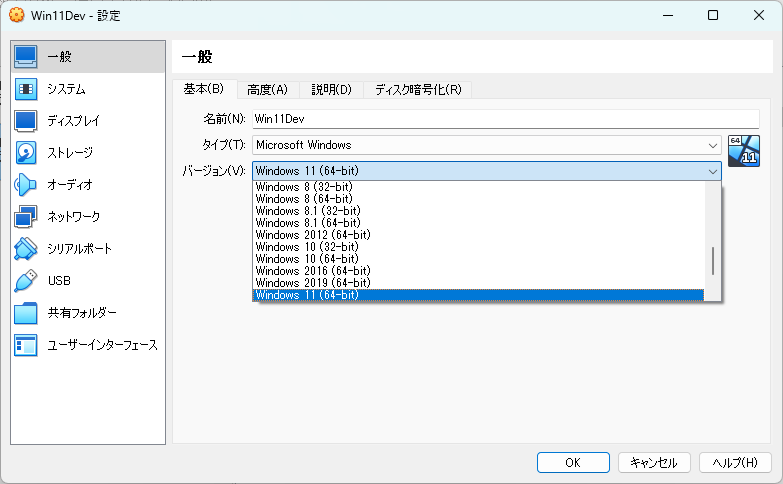Image resolution: width=783 pixels, height=484 pixels.
Task: Open the 一般 settings category label
Action: [59, 56]
